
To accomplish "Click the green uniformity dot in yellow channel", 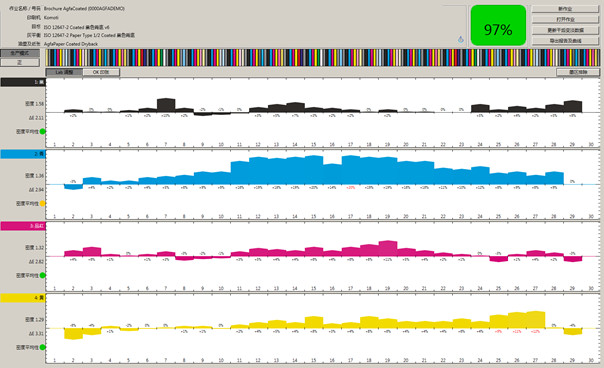I will 43,347.
